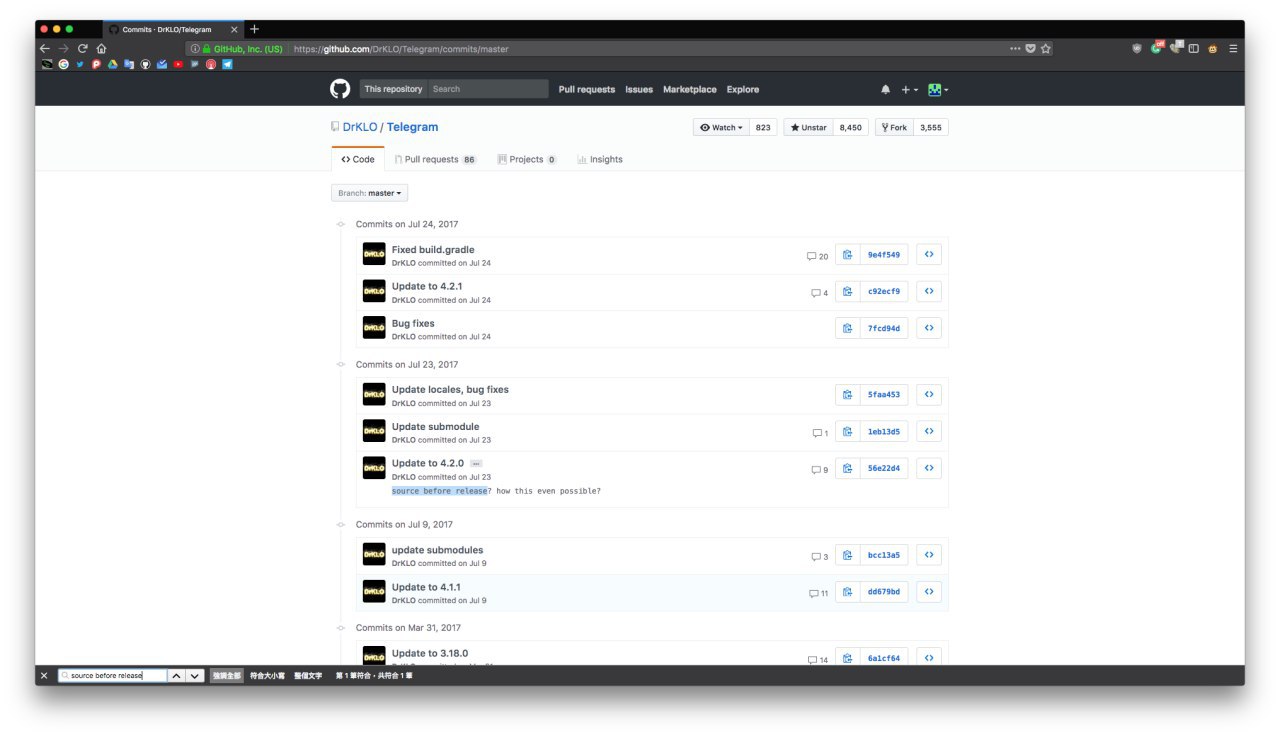Expand the Watch dropdown
The image size is (1280, 736).
721,127
